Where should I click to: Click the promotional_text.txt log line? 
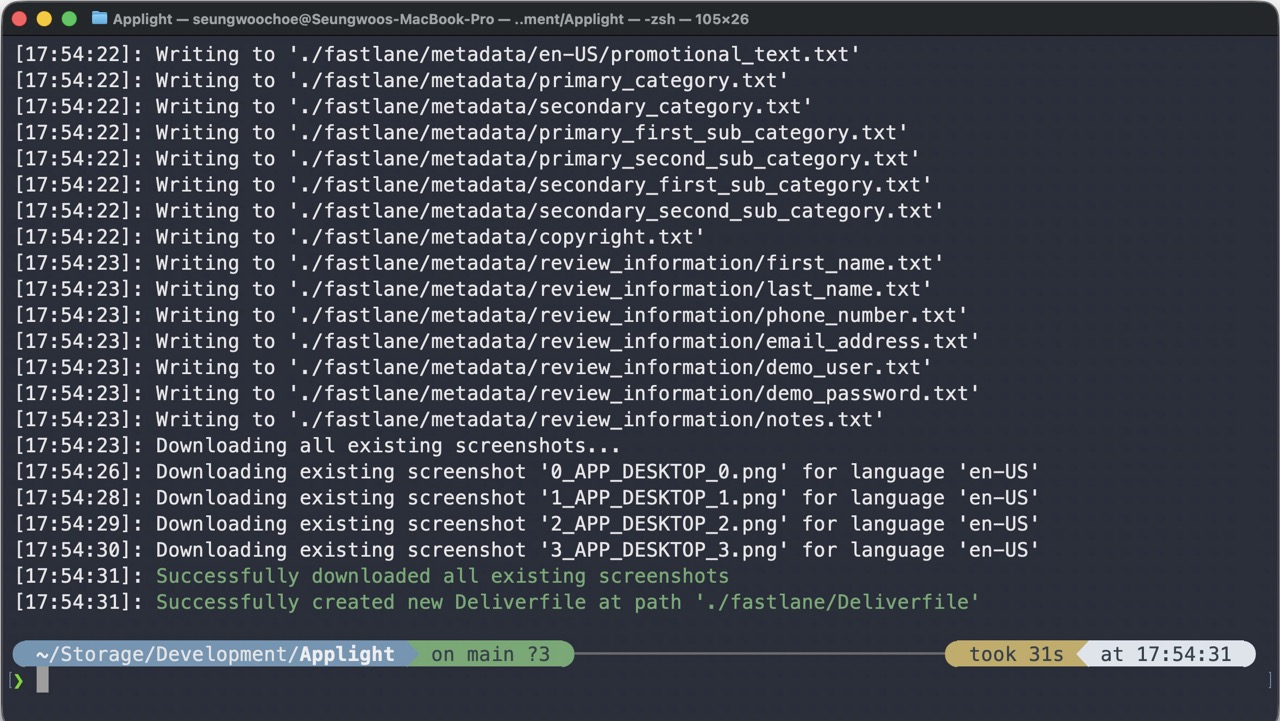tap(437, 55)
